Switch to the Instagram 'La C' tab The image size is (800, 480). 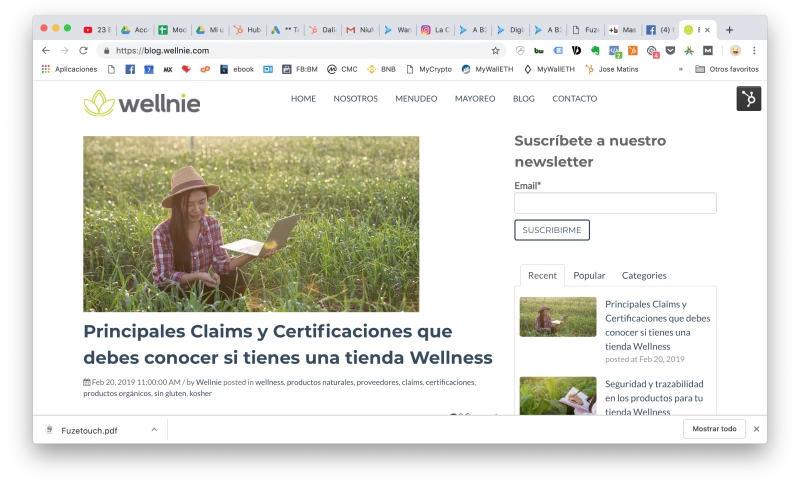(435, 30)
